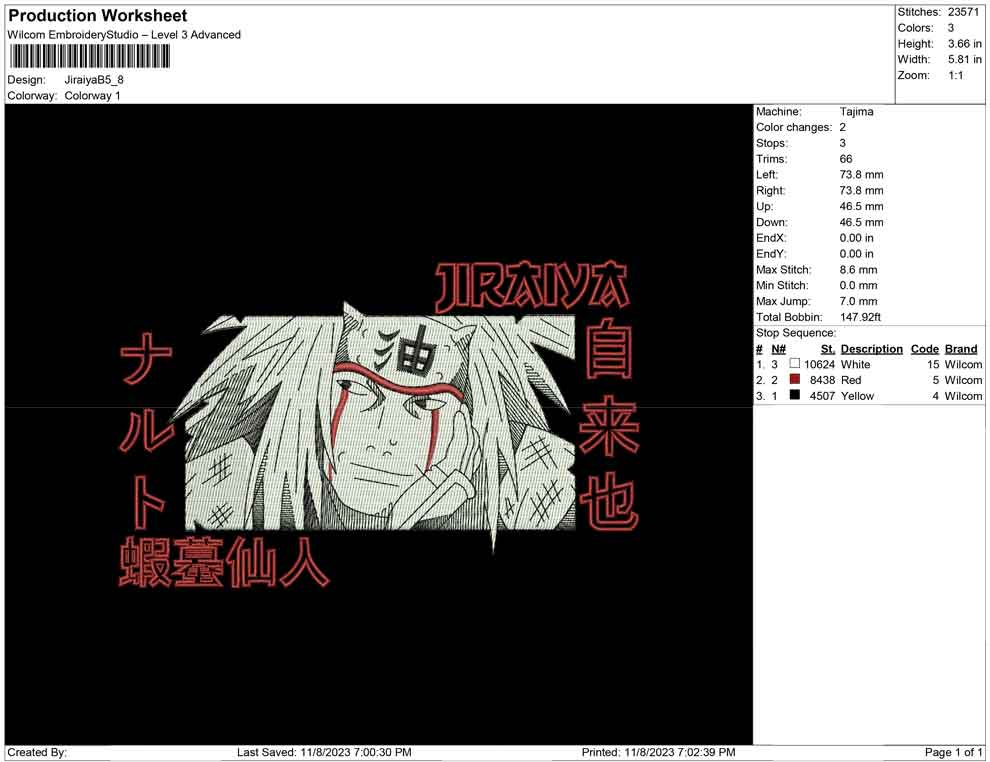Click the Jiraiya embroidery design preview
This screenshot has width=990, height=762.
(379, 424)
